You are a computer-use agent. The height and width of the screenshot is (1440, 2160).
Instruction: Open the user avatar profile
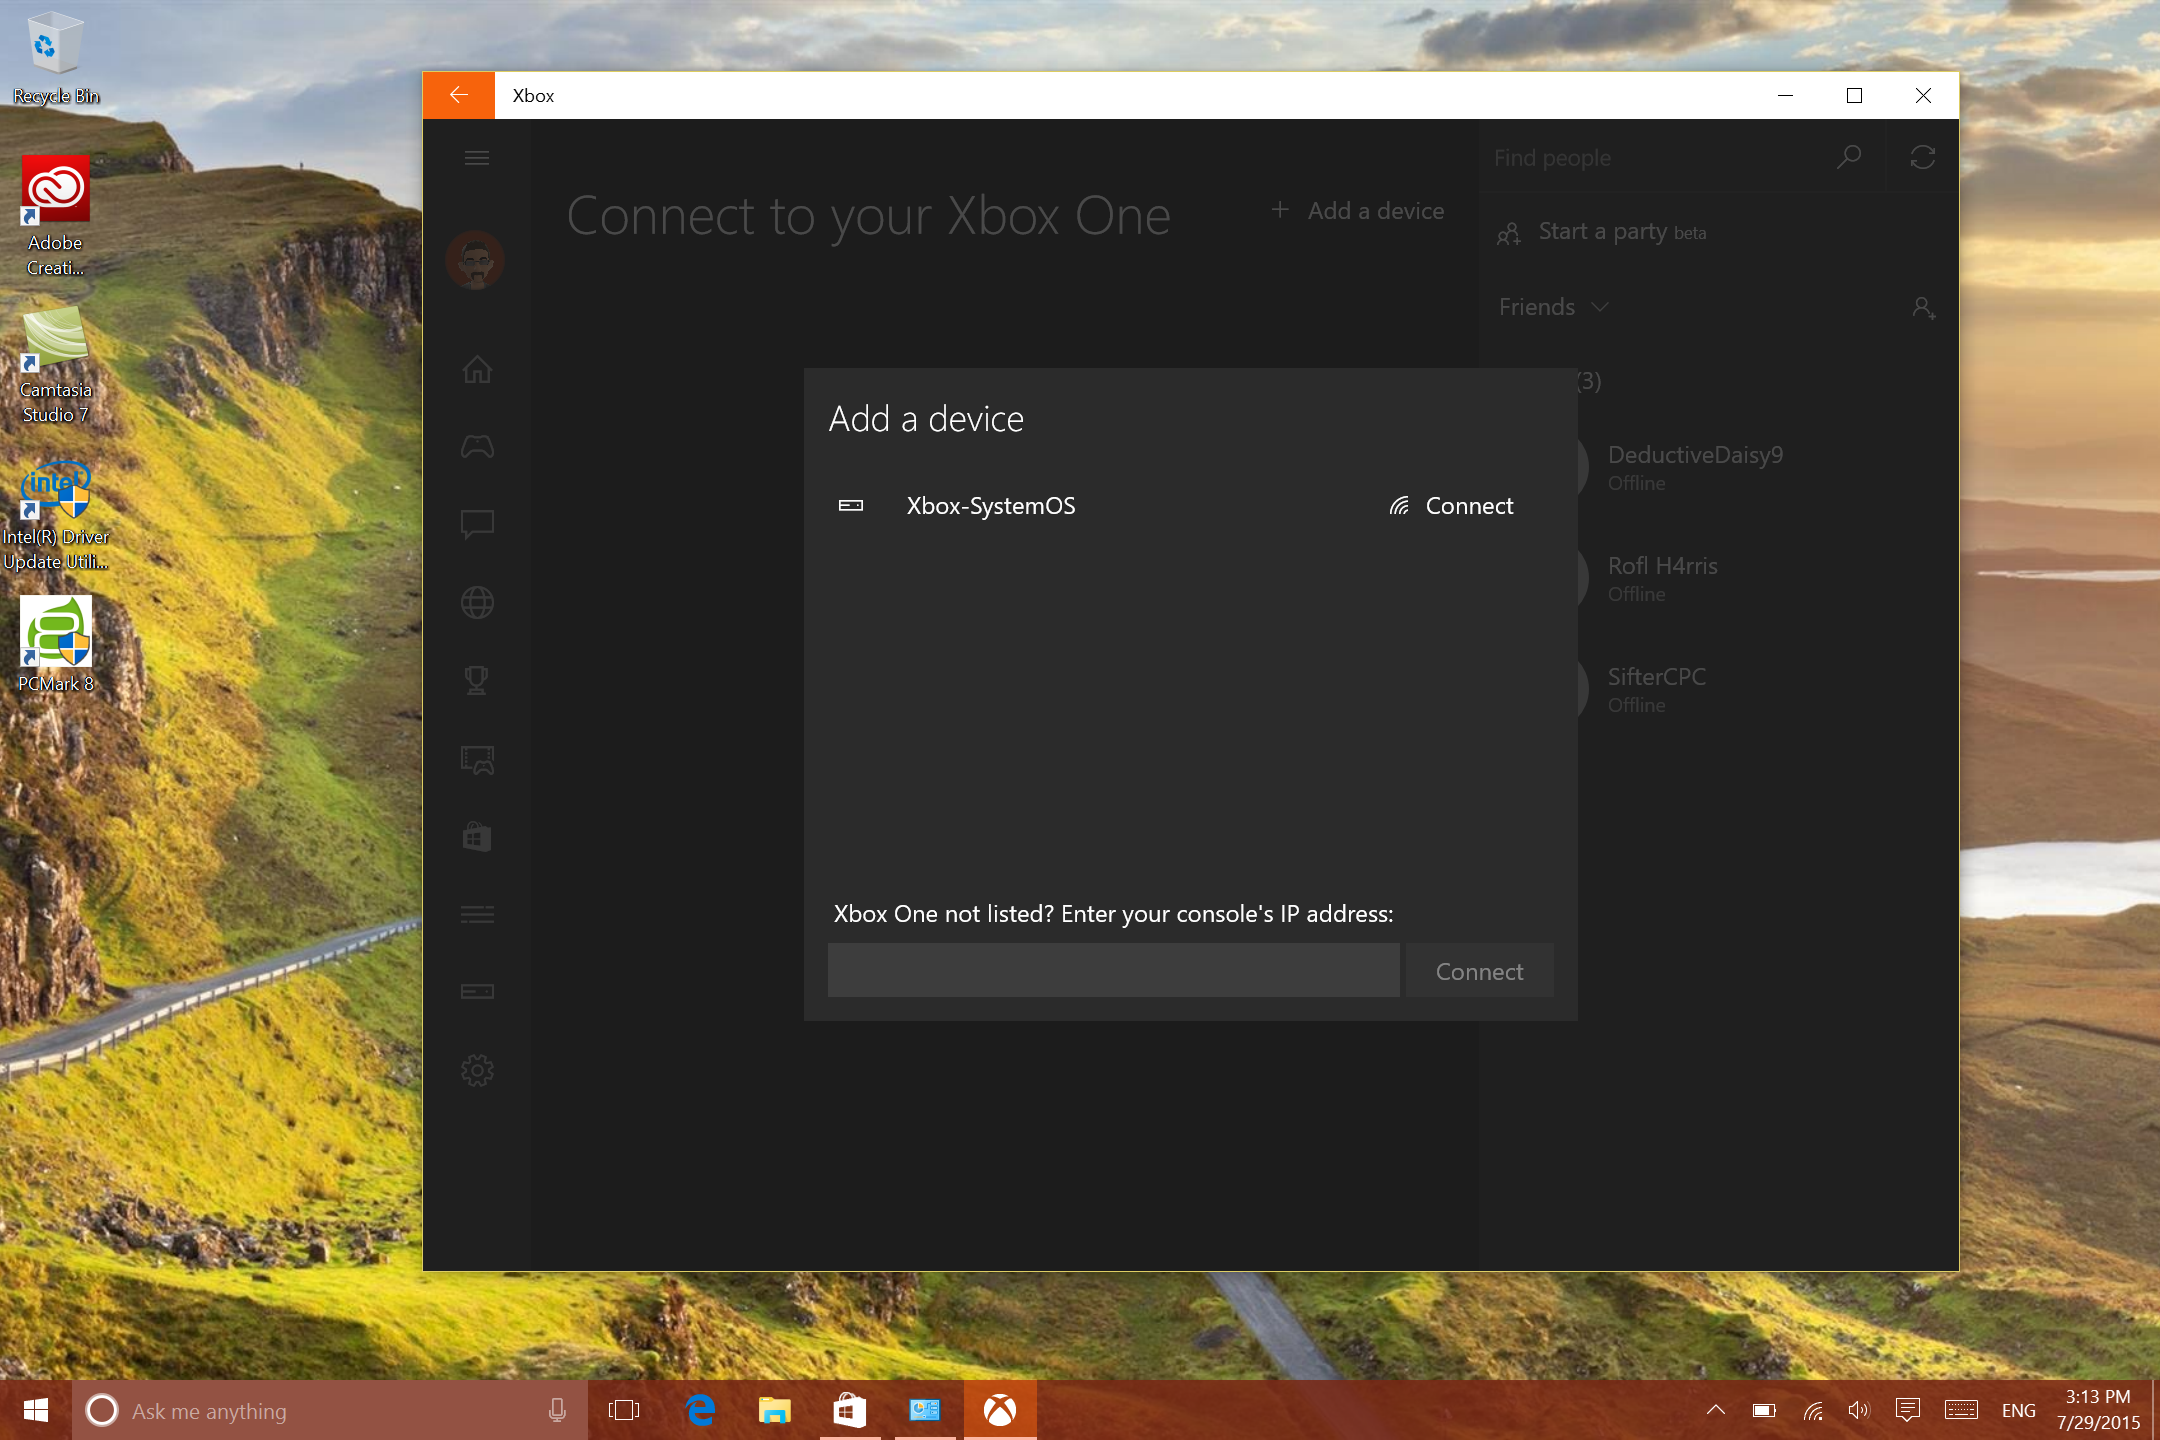[x=475, y=260]
